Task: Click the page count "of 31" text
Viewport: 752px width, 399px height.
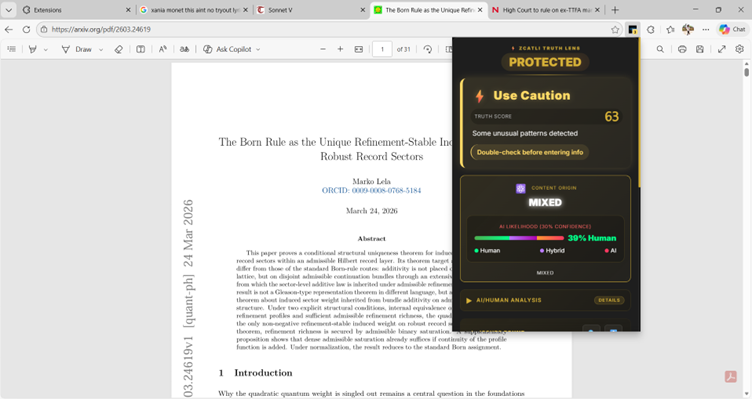Action: click(x=403, y=49)
